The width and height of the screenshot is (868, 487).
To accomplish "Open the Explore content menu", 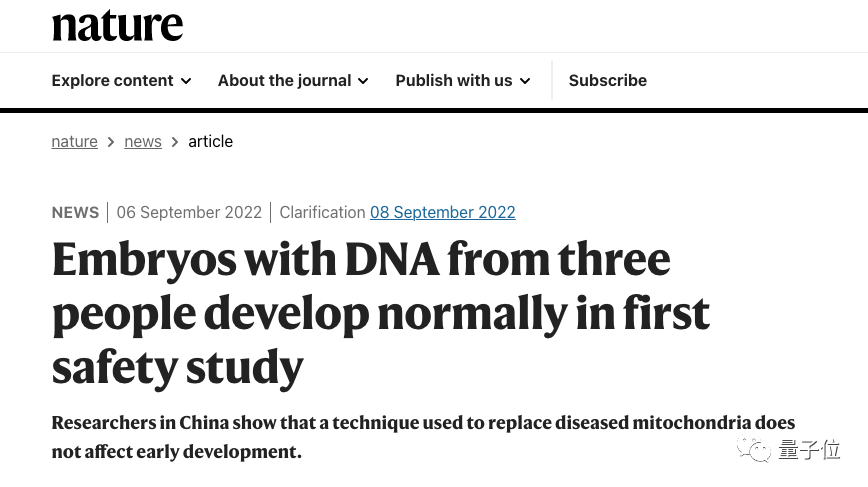I will coord(112,80).
